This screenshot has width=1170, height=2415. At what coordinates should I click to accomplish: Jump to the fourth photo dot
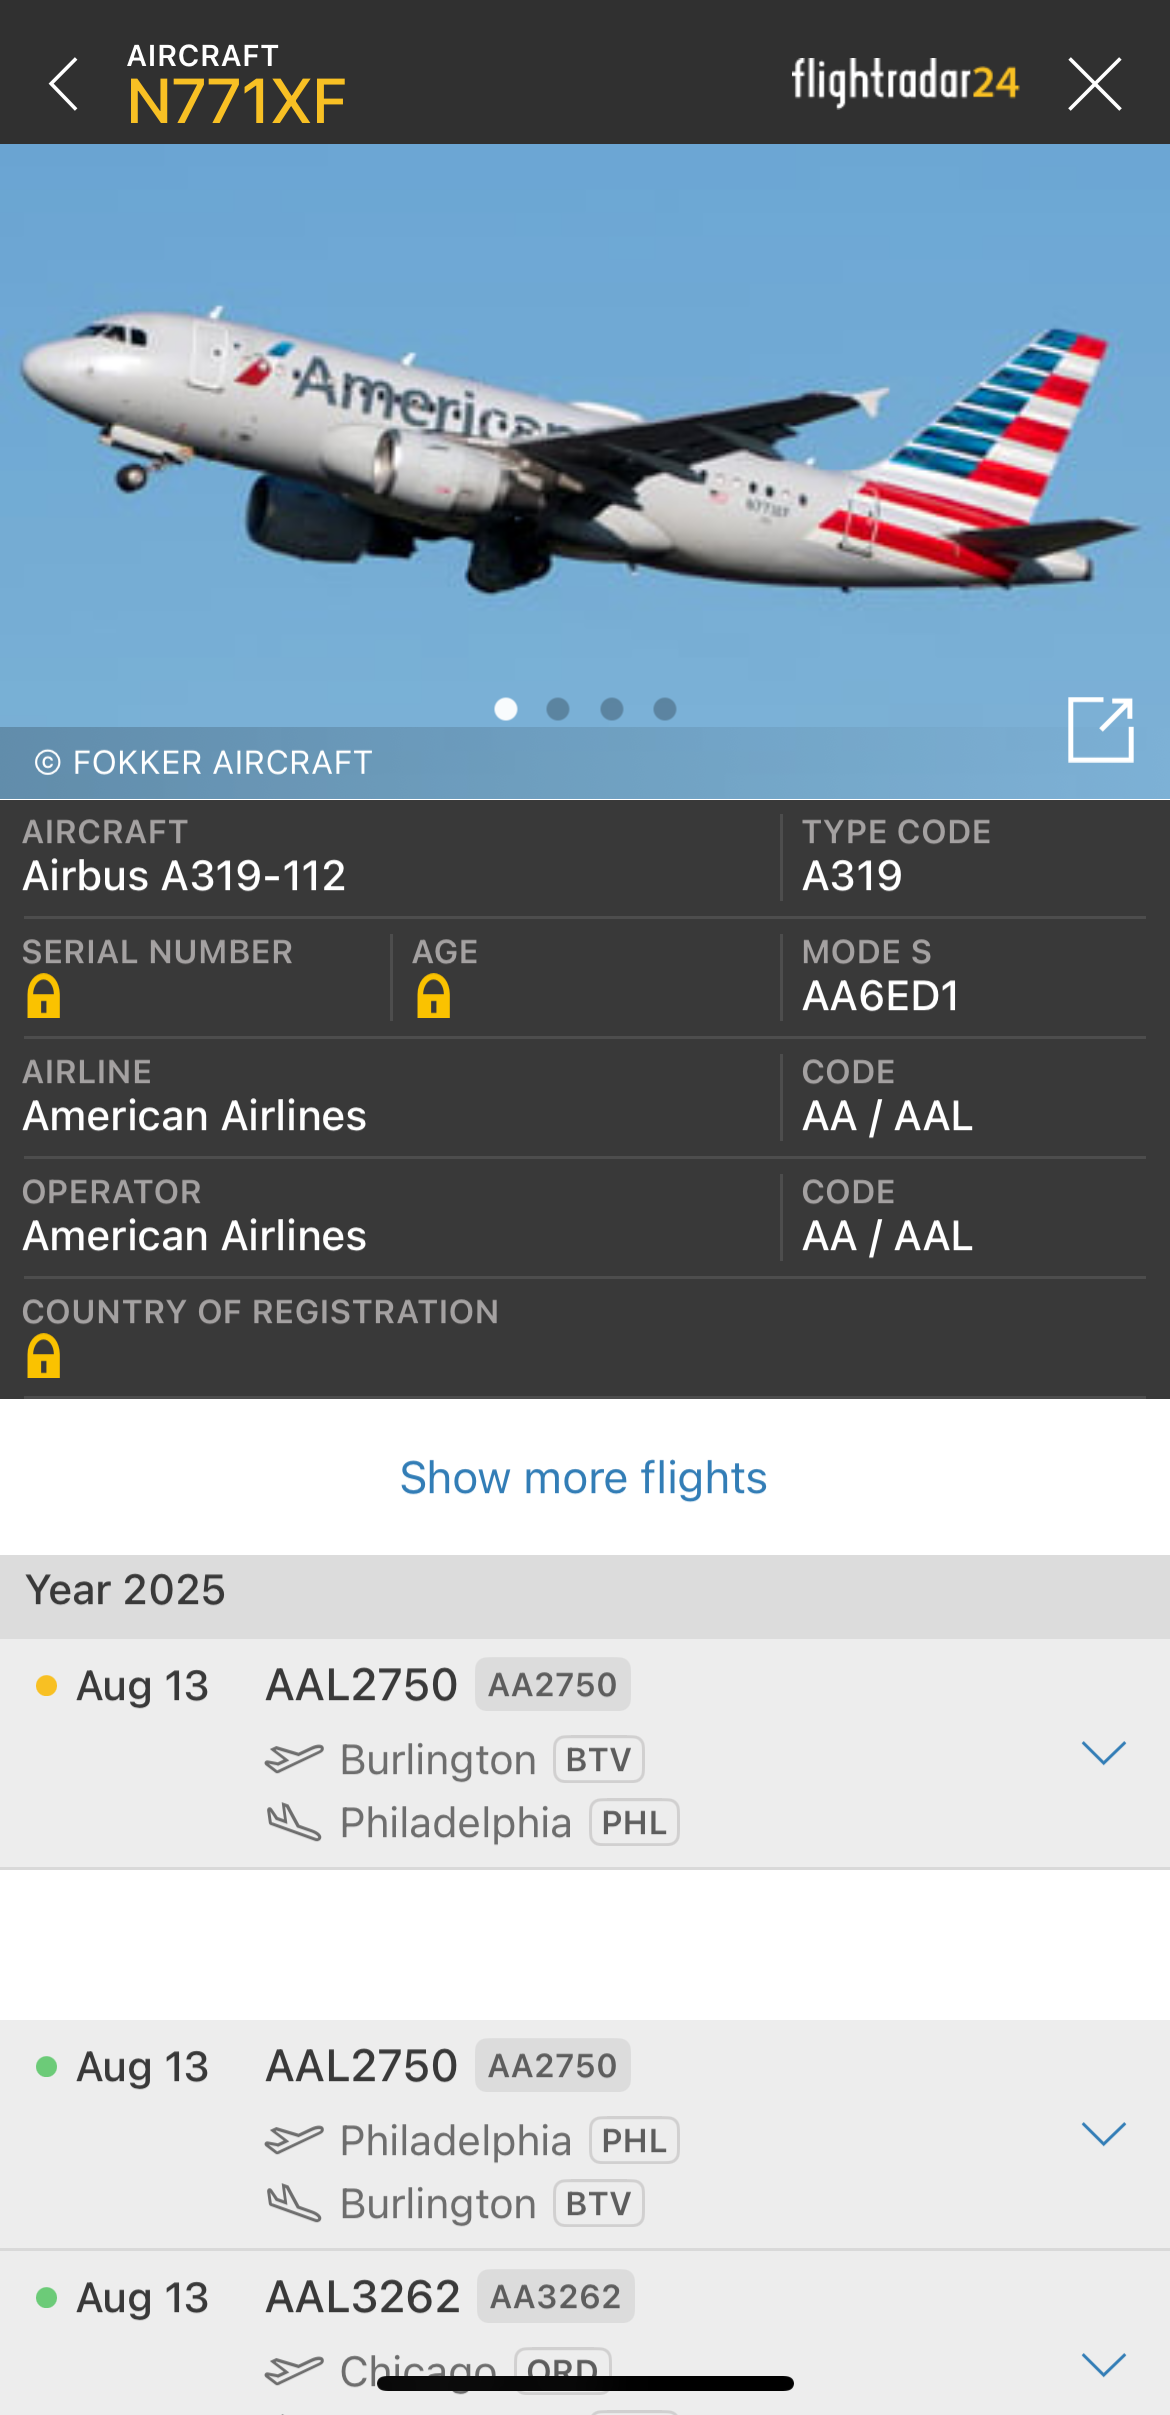665,709
